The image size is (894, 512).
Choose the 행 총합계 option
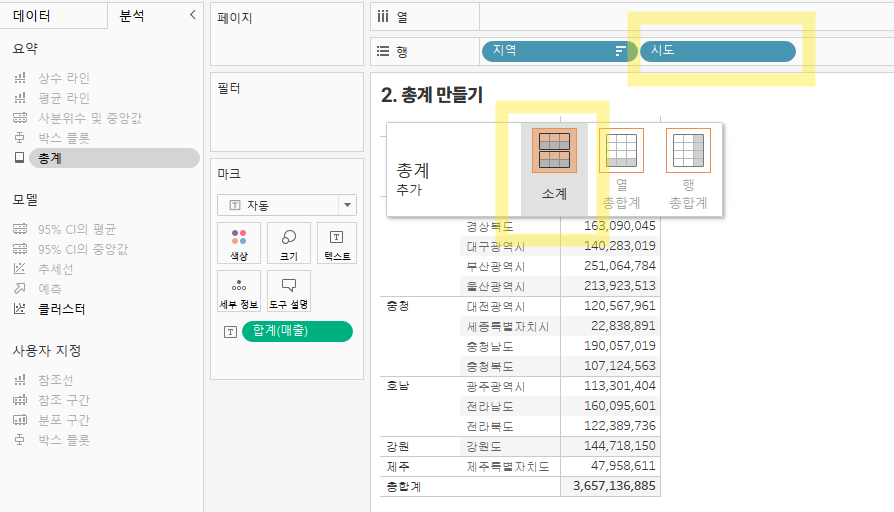click(688, 169)
